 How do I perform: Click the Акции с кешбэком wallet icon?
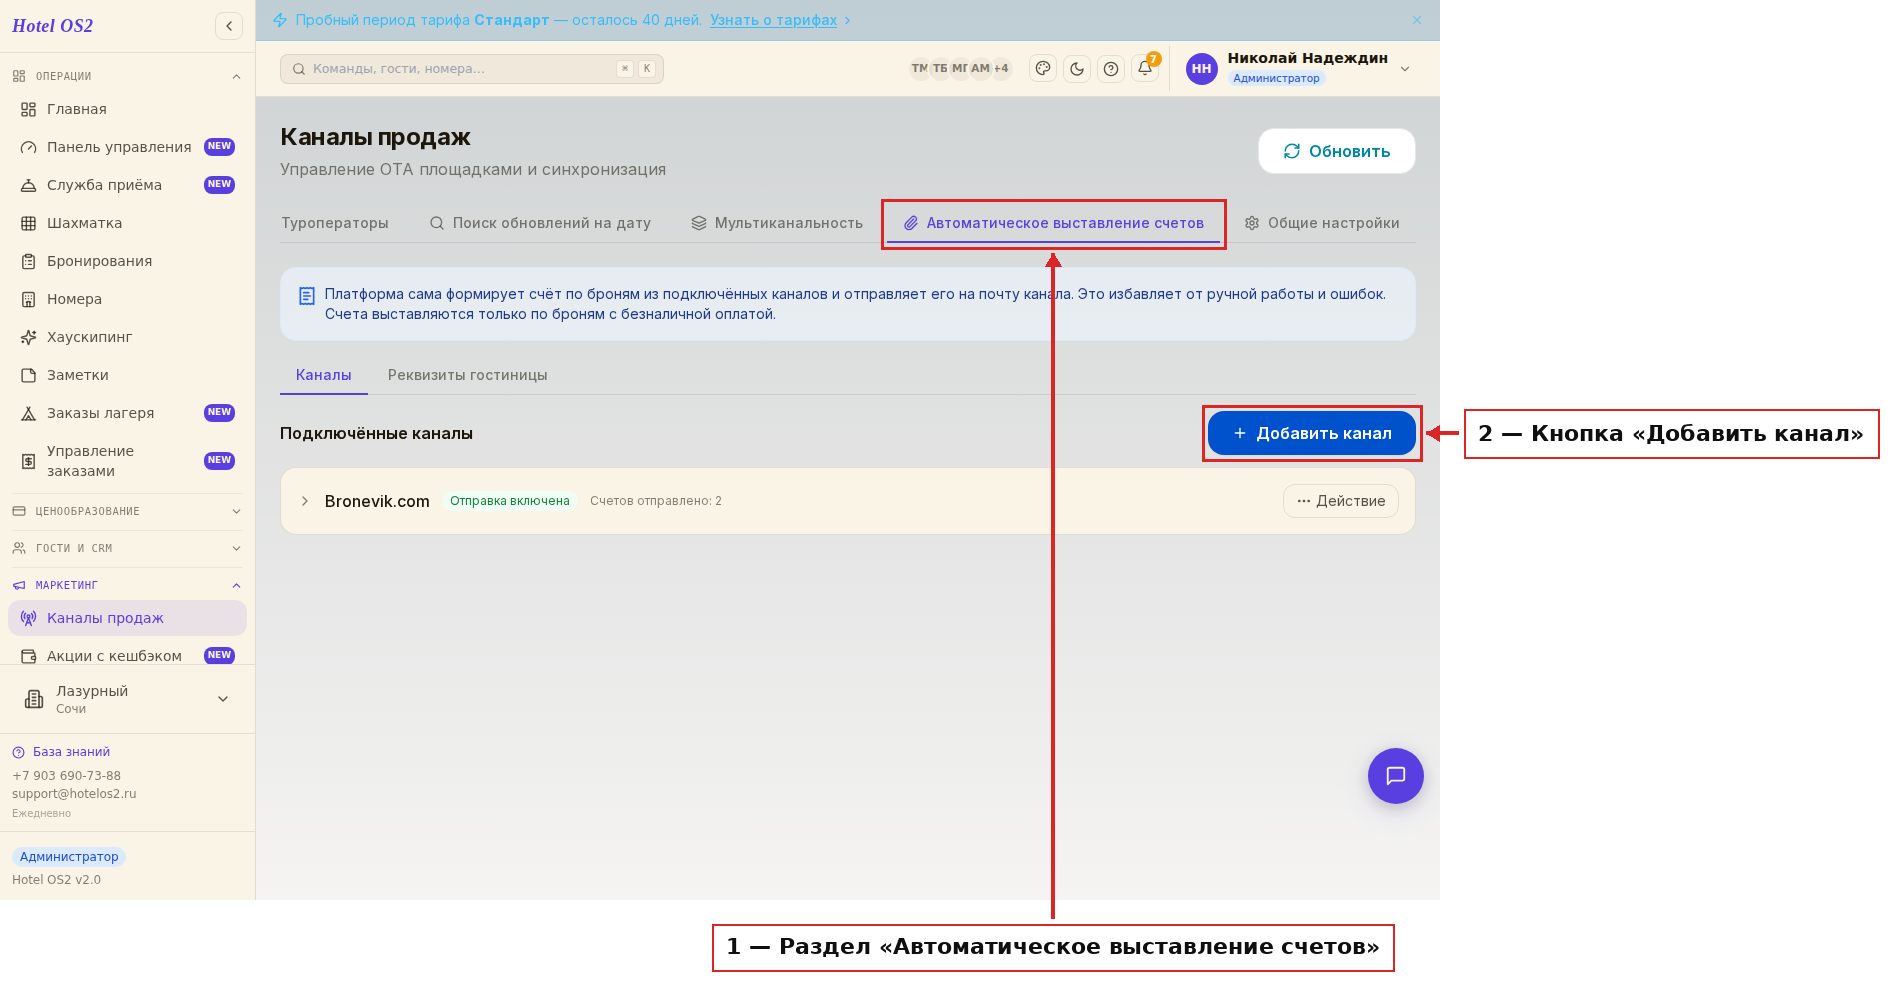[x=29, y=656]
